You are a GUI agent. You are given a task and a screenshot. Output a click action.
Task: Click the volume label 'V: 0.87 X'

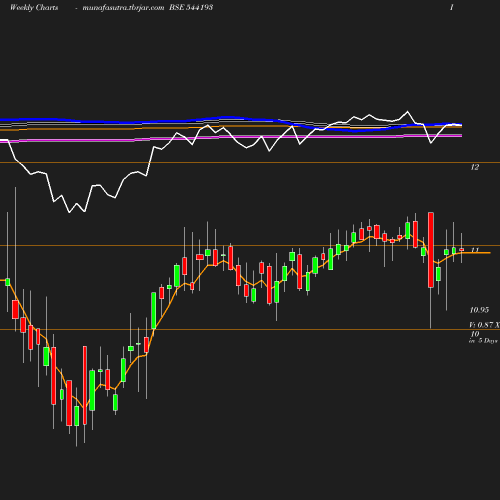coord(484,325)
